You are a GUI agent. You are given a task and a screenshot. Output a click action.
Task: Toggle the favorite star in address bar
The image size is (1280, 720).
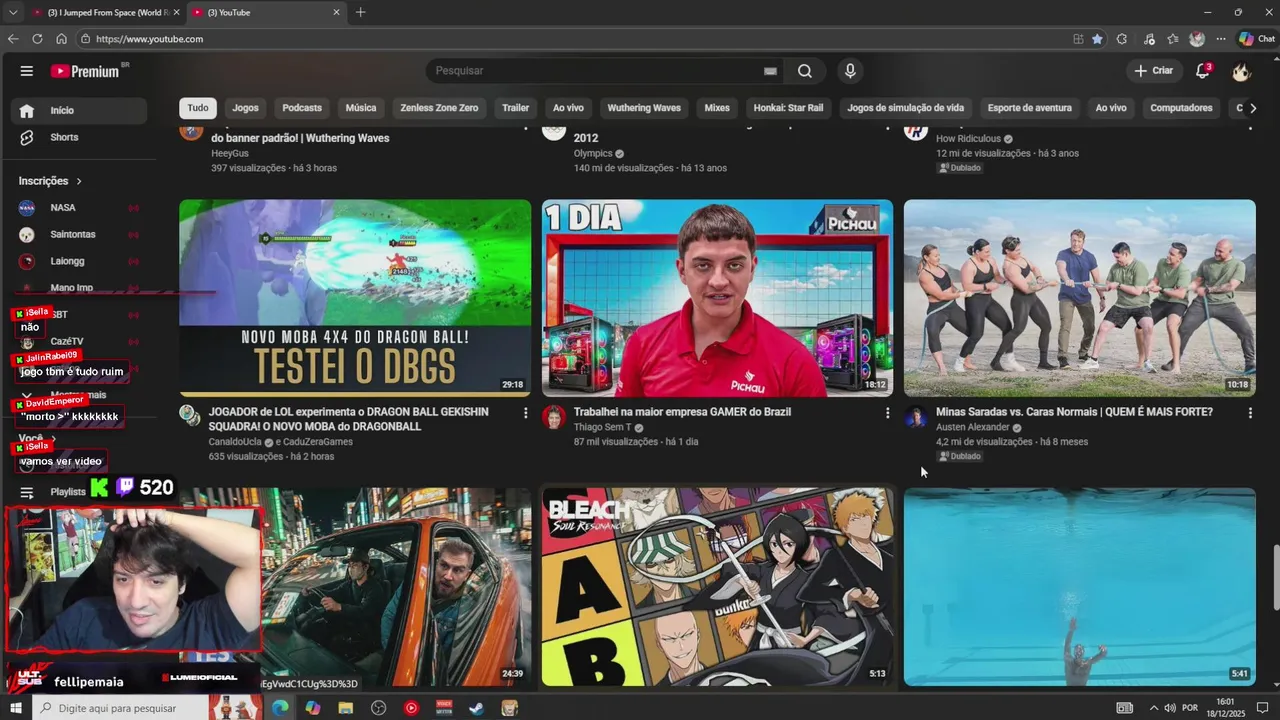point(1097,39)
